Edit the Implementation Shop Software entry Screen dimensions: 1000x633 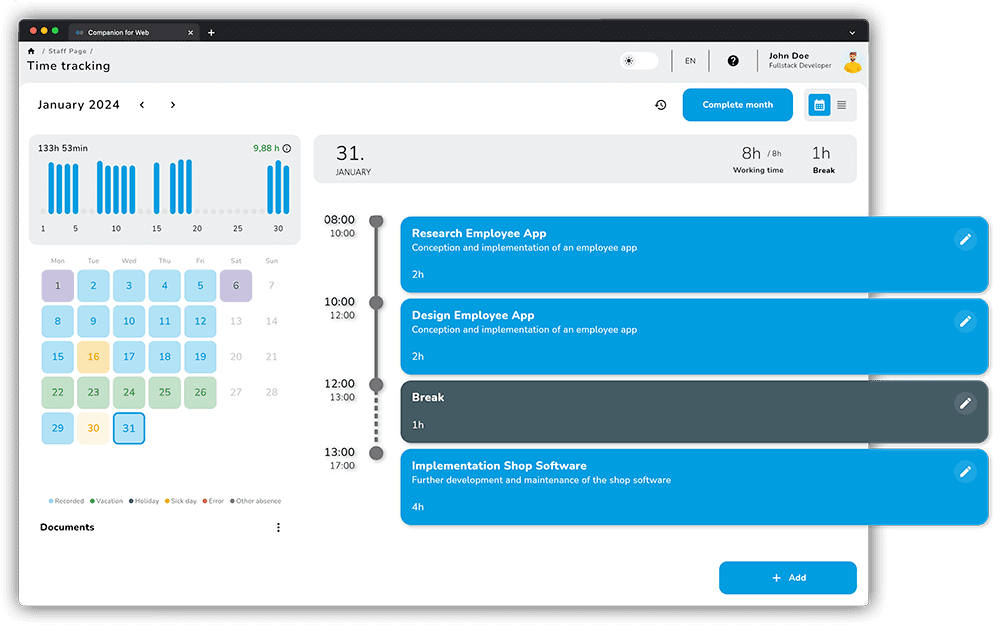(x=965, y=471)
